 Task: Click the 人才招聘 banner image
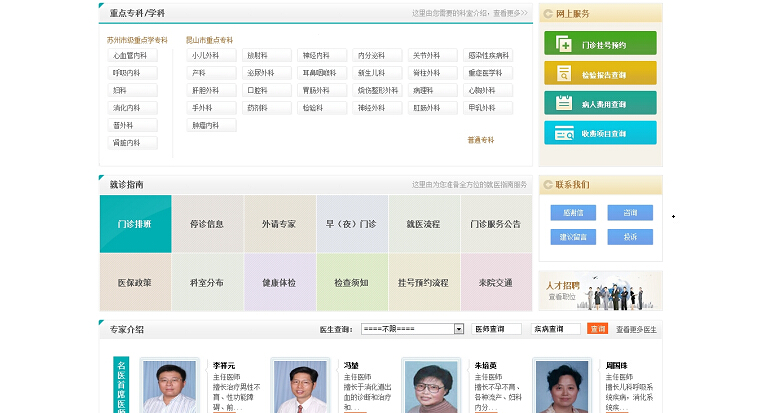click(600, 291)
